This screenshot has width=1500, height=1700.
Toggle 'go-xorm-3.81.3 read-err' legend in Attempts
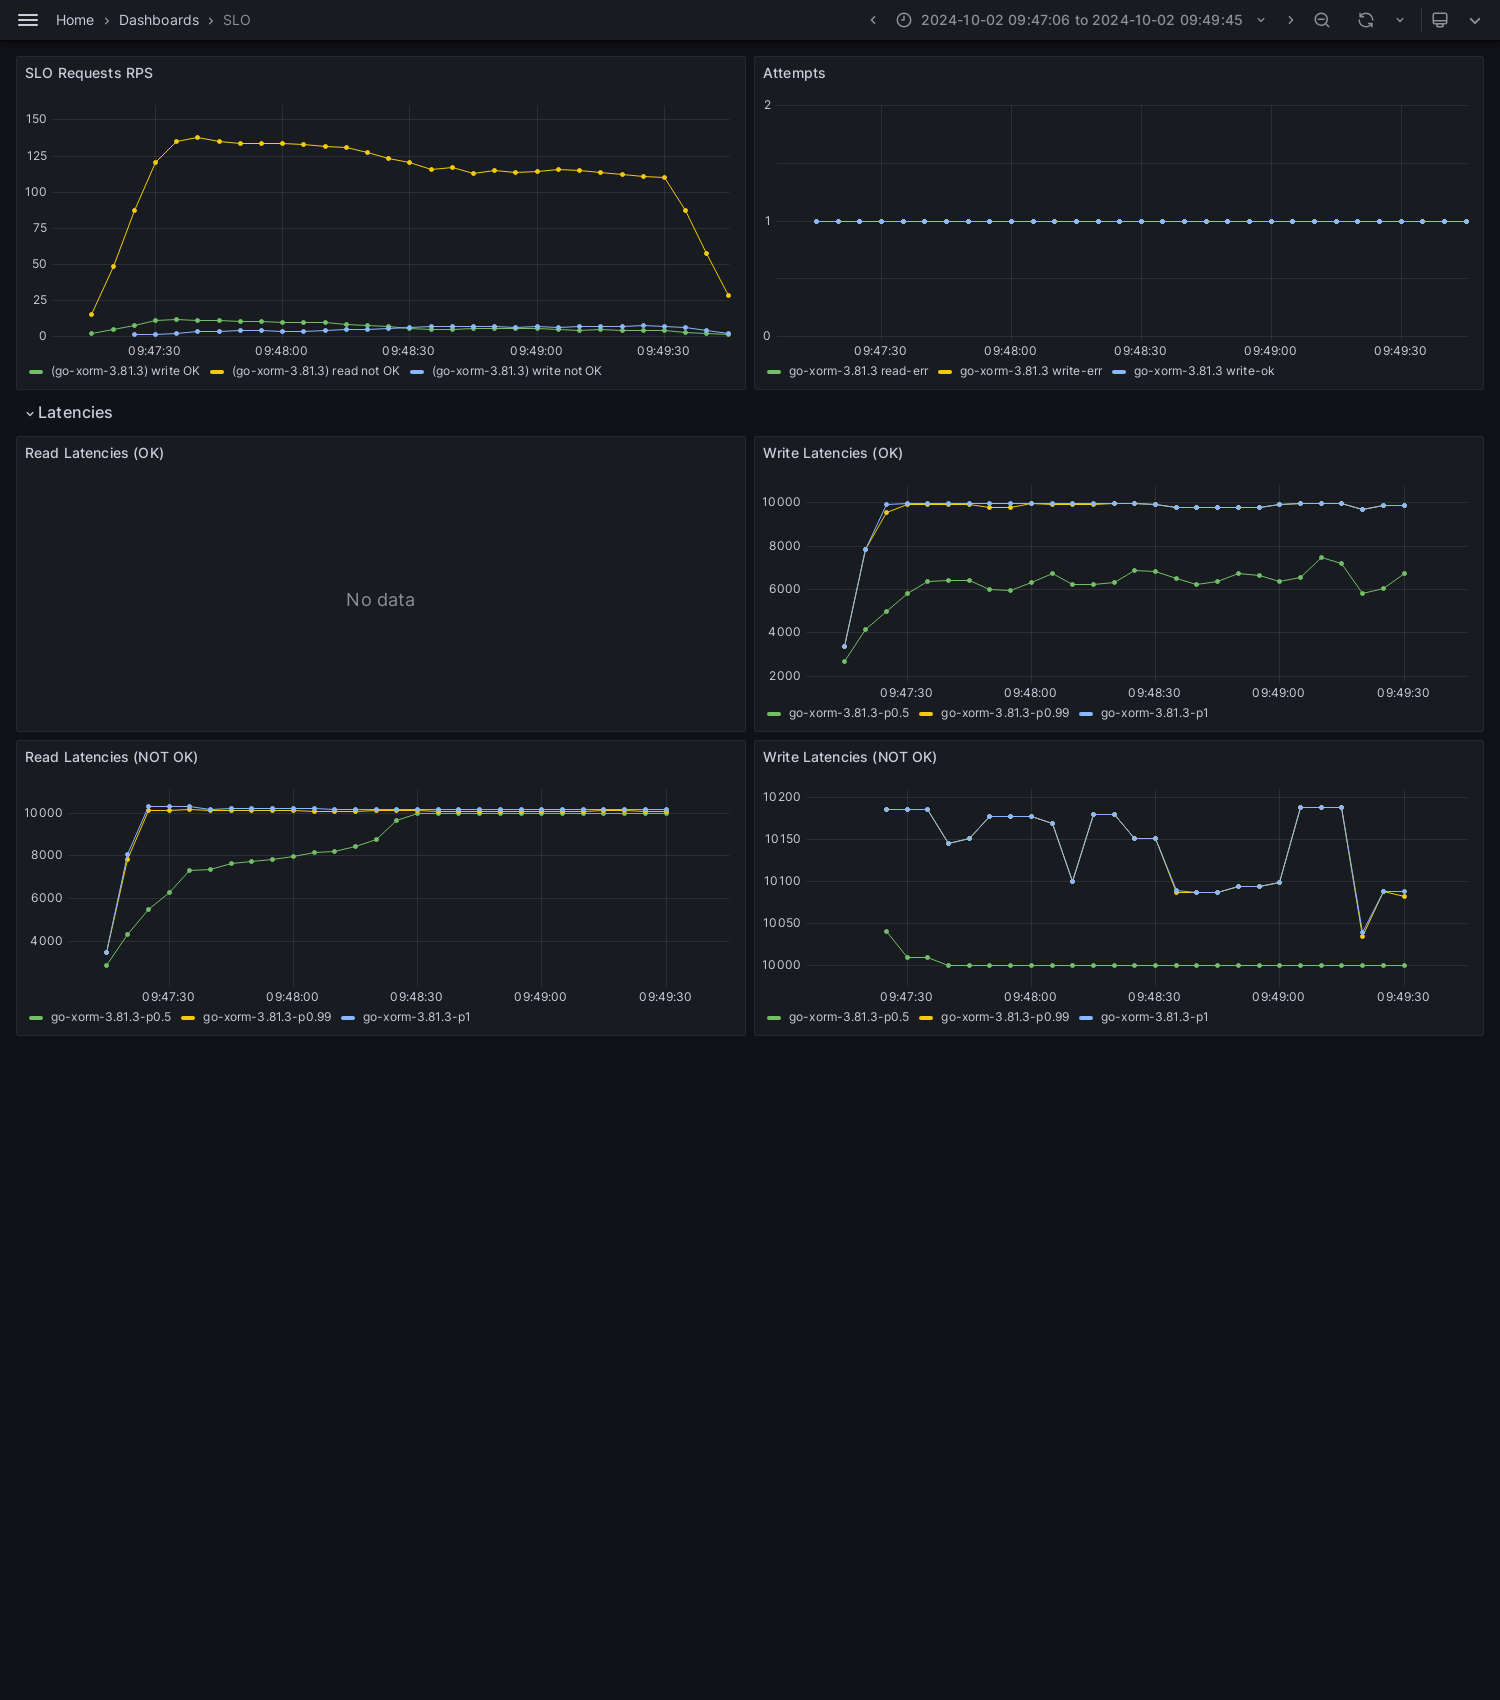click(x=858, y=371)
